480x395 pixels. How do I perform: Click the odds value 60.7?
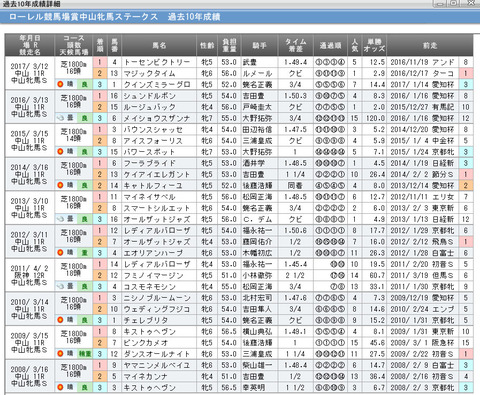(377, 275)
